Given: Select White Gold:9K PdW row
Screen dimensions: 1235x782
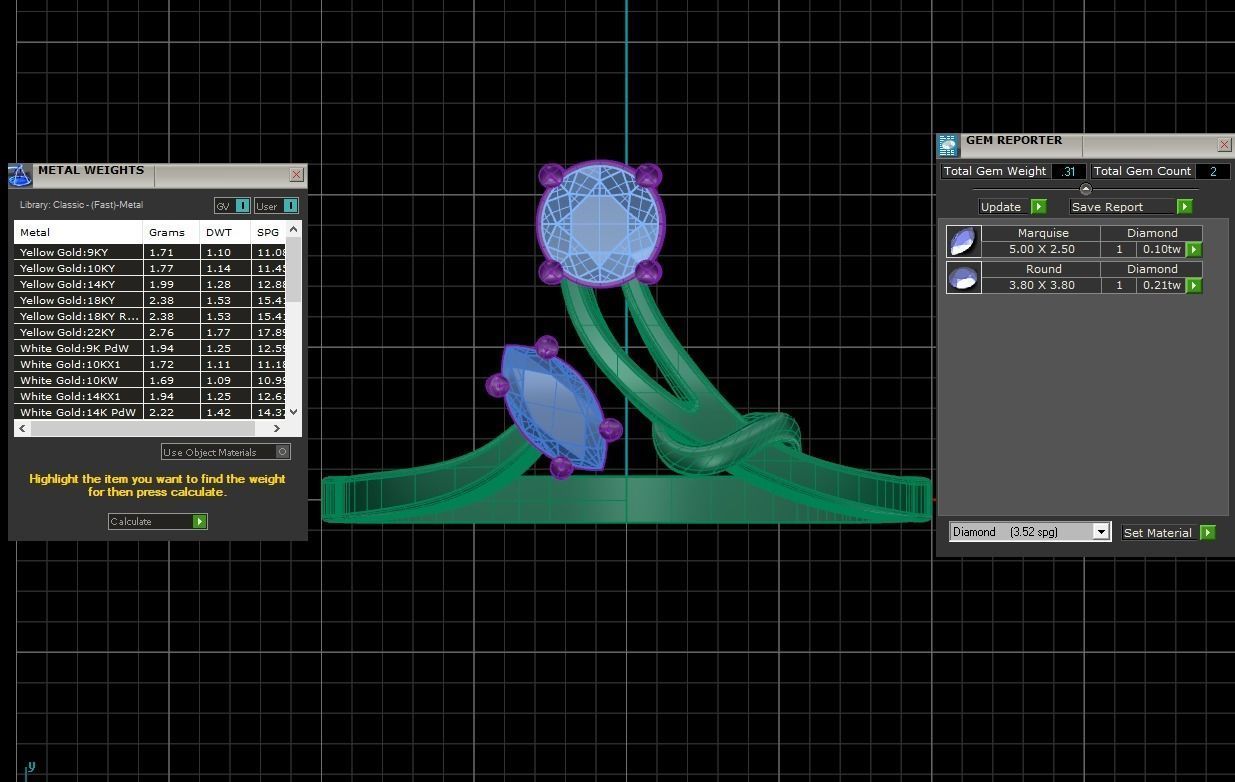Looking at the screenshot, I should coord(150,349).
